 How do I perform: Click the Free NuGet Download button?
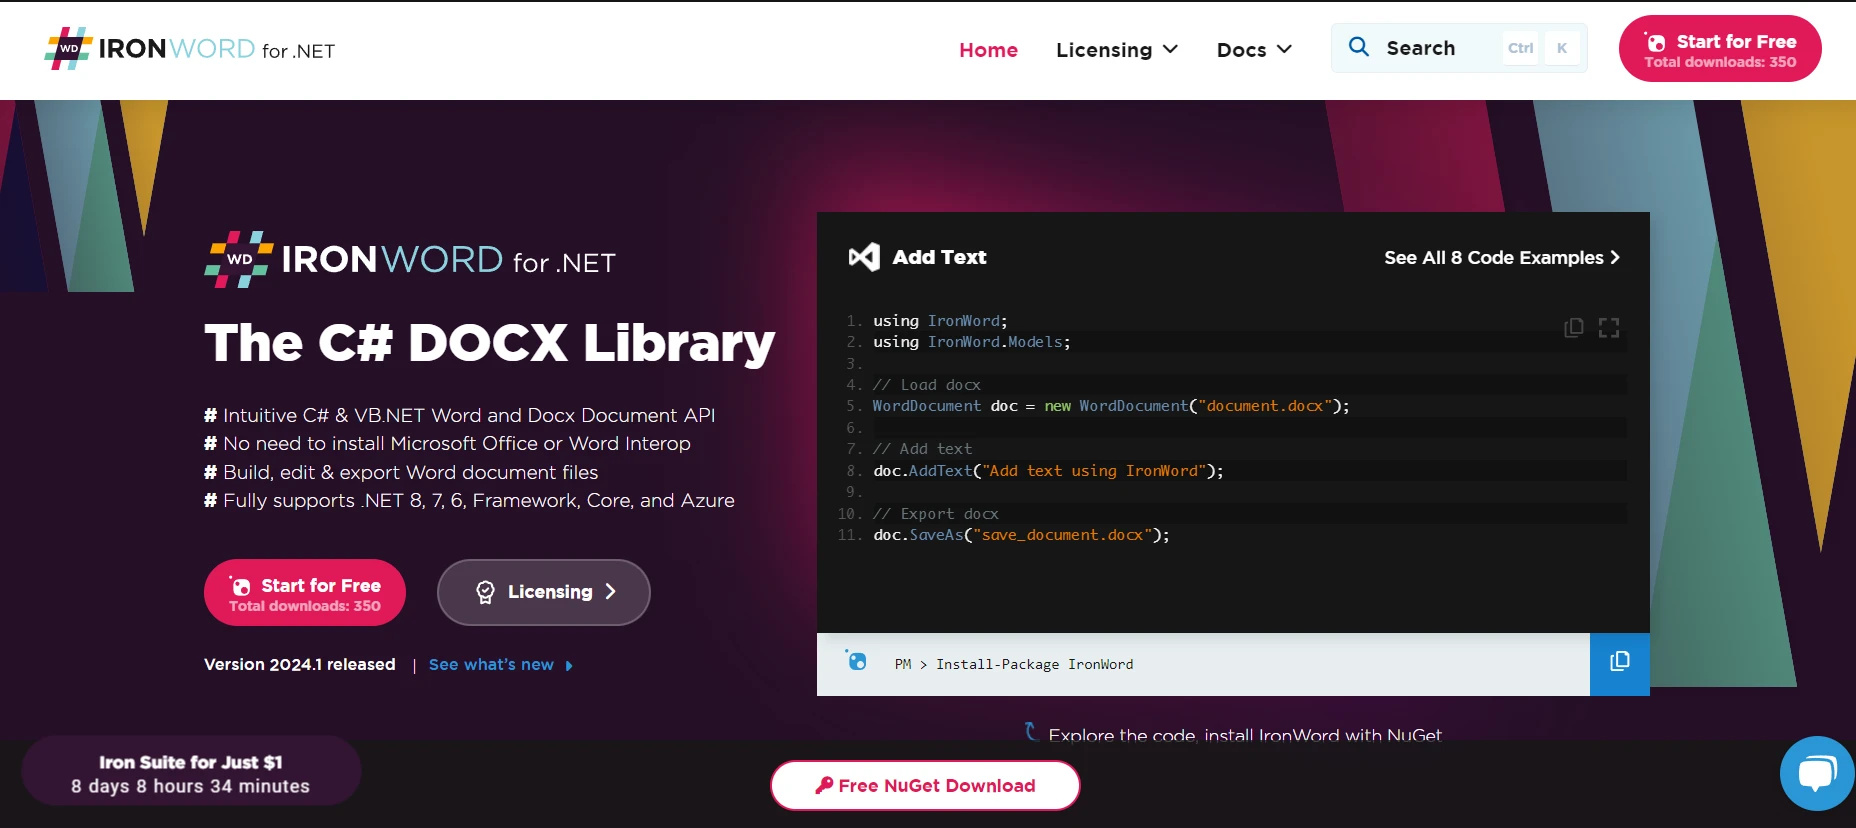tap(925, 786)
